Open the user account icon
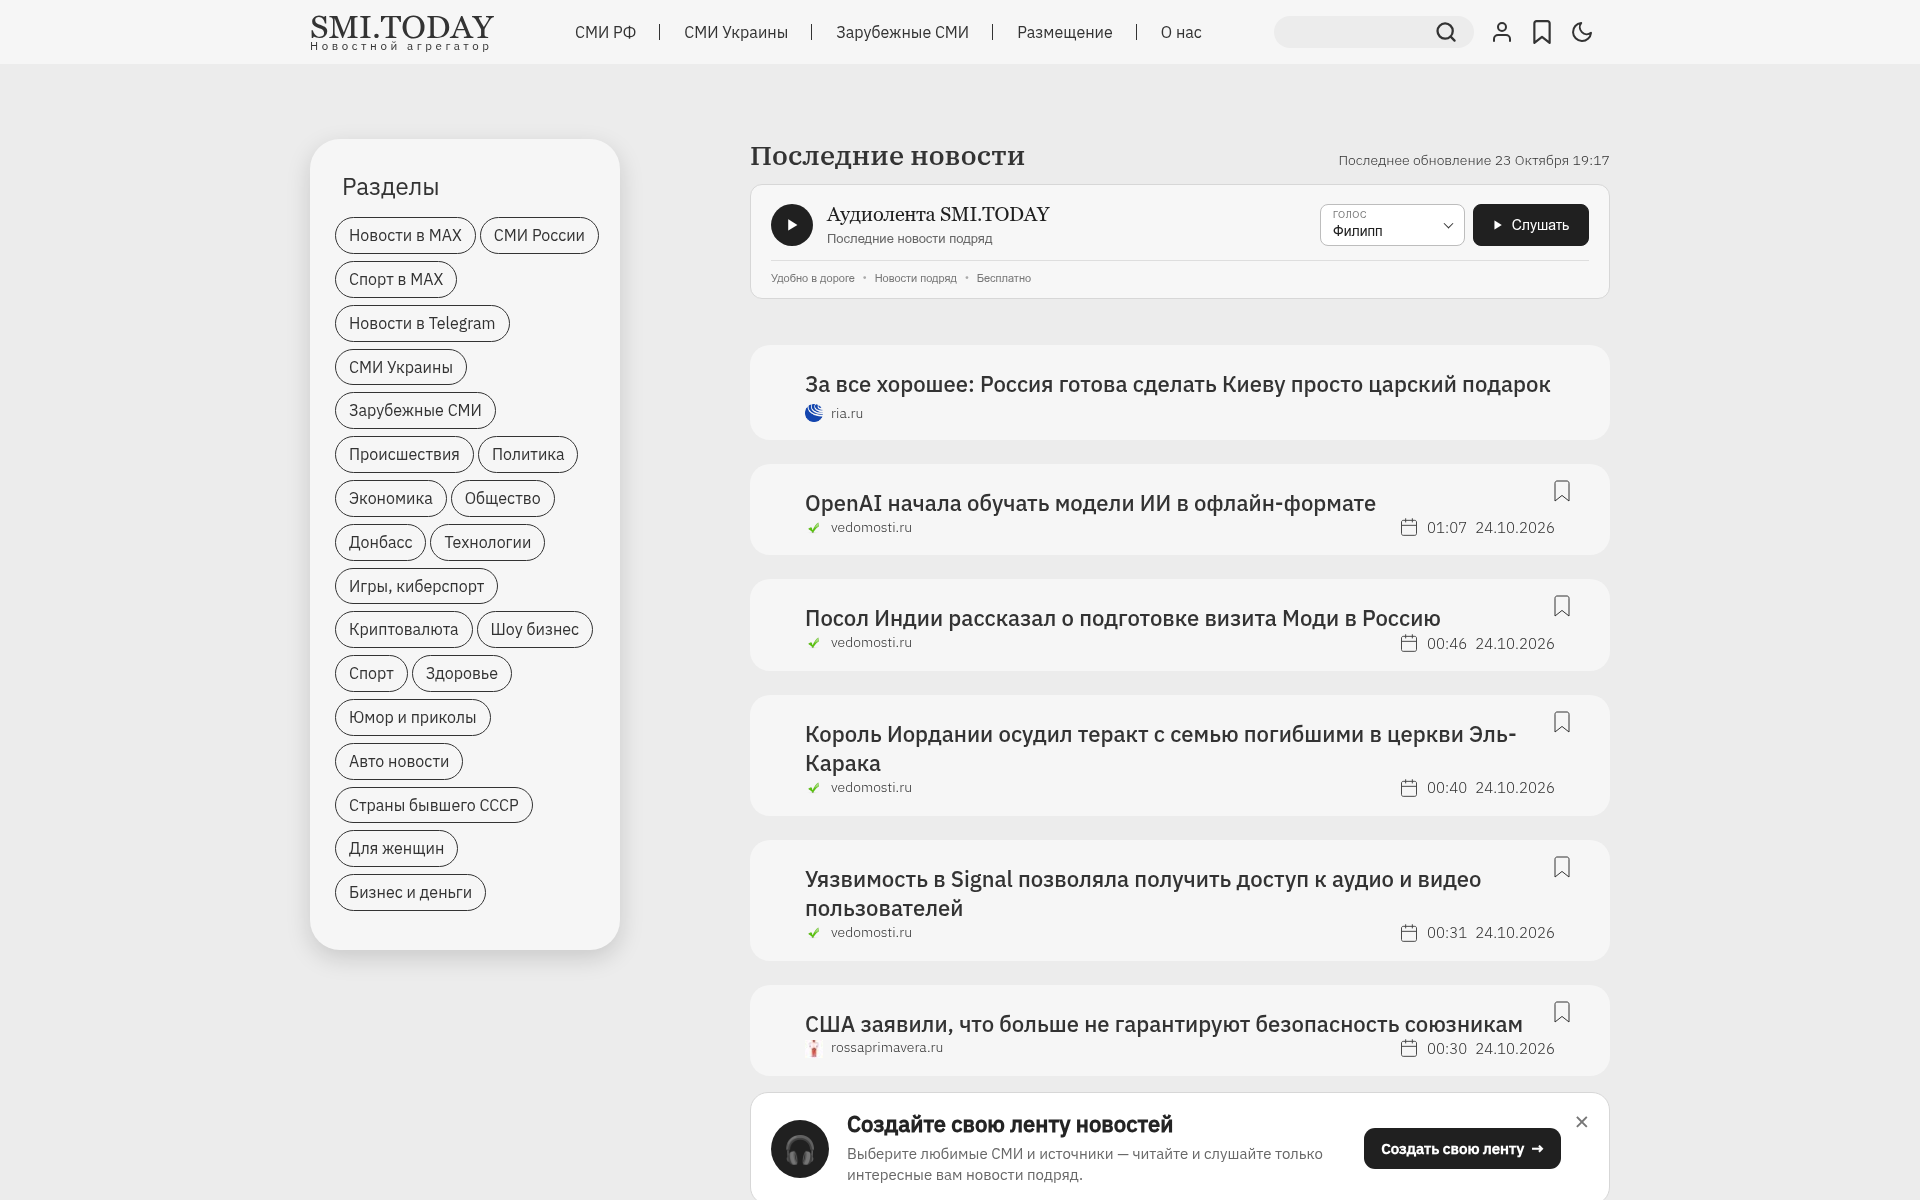The height and width of the screenshot is (1200, 1920). click(x=1502, y=32)
